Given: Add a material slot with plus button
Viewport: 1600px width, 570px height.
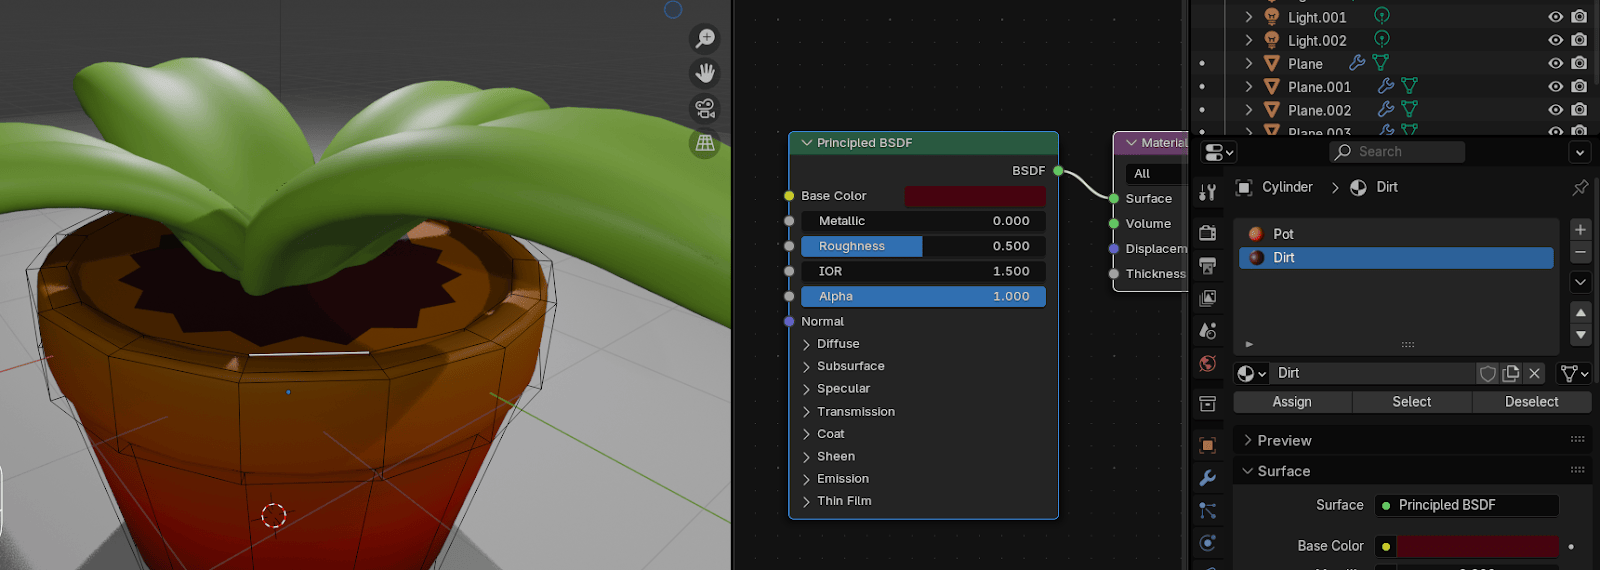Looking at the screenshot, I should click(1580, 229).
